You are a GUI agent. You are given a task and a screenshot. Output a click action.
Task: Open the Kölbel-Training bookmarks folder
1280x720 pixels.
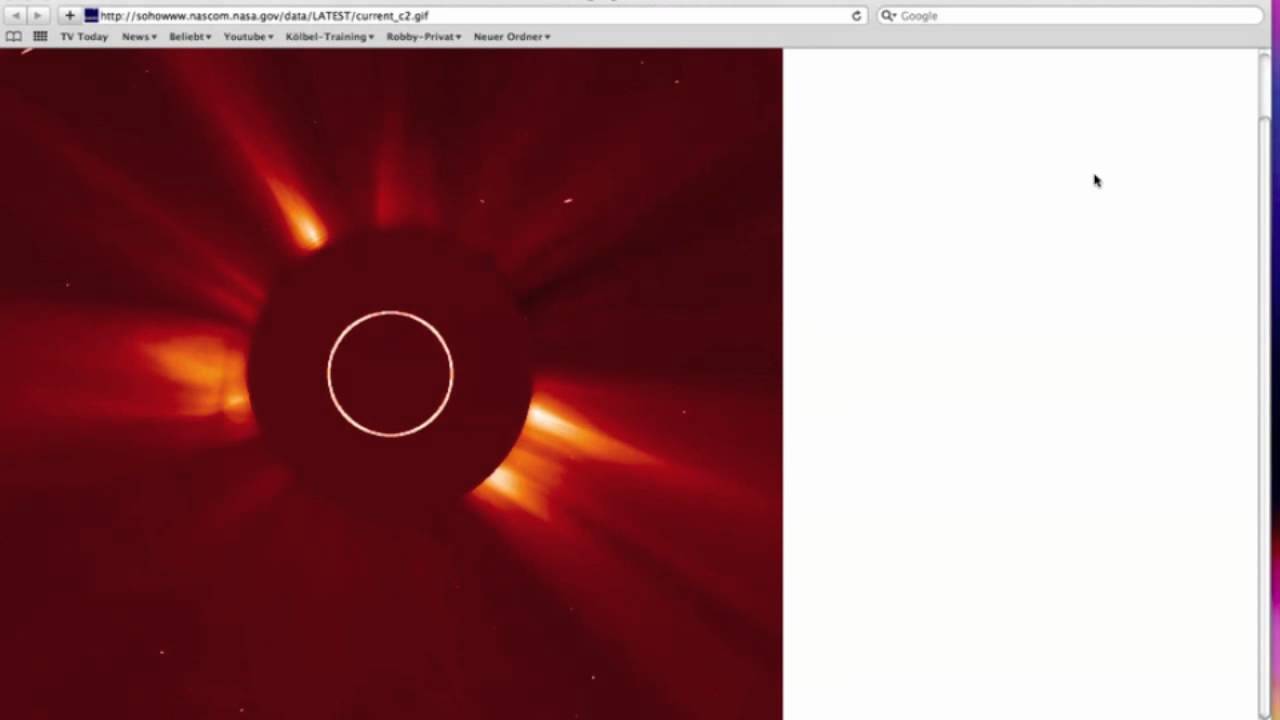point(330,37)
